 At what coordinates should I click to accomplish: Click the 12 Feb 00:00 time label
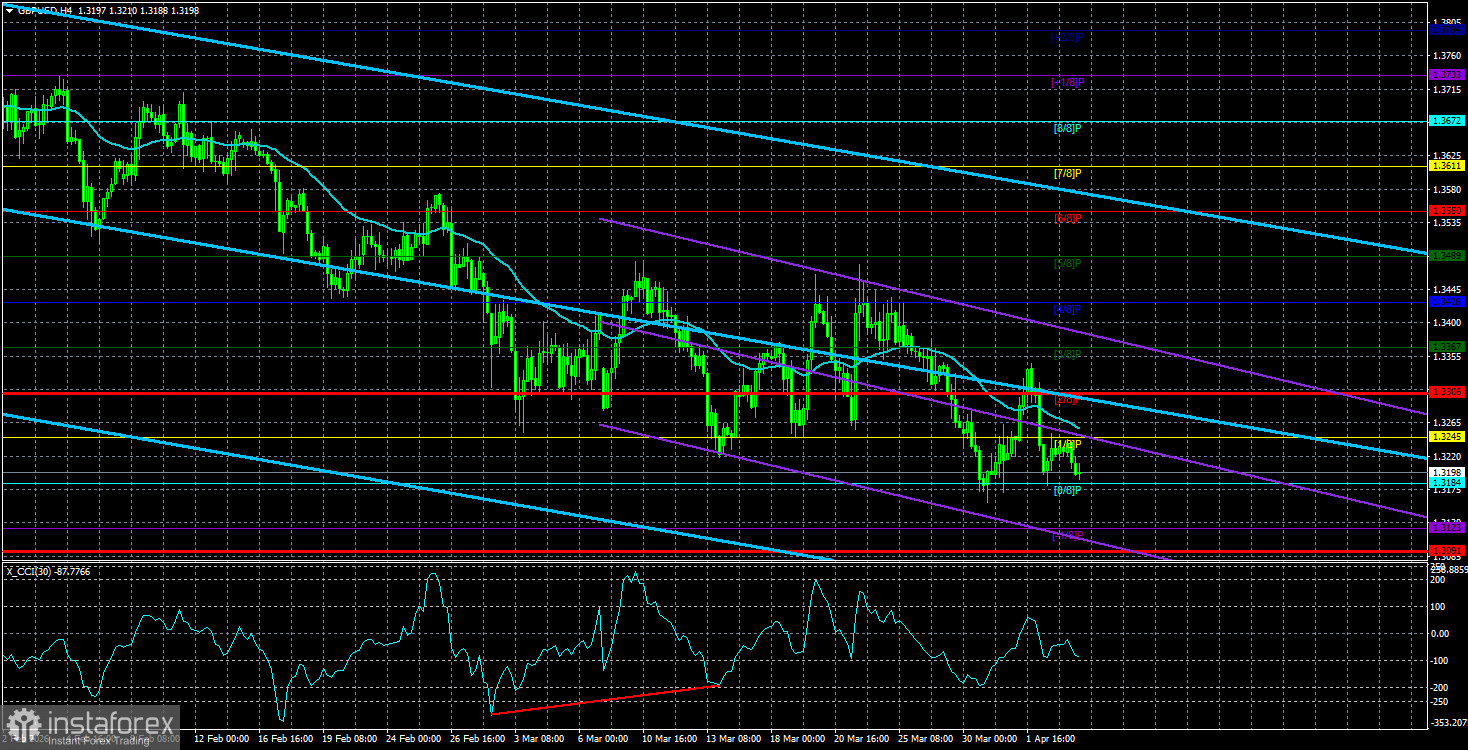pos(222,739)
